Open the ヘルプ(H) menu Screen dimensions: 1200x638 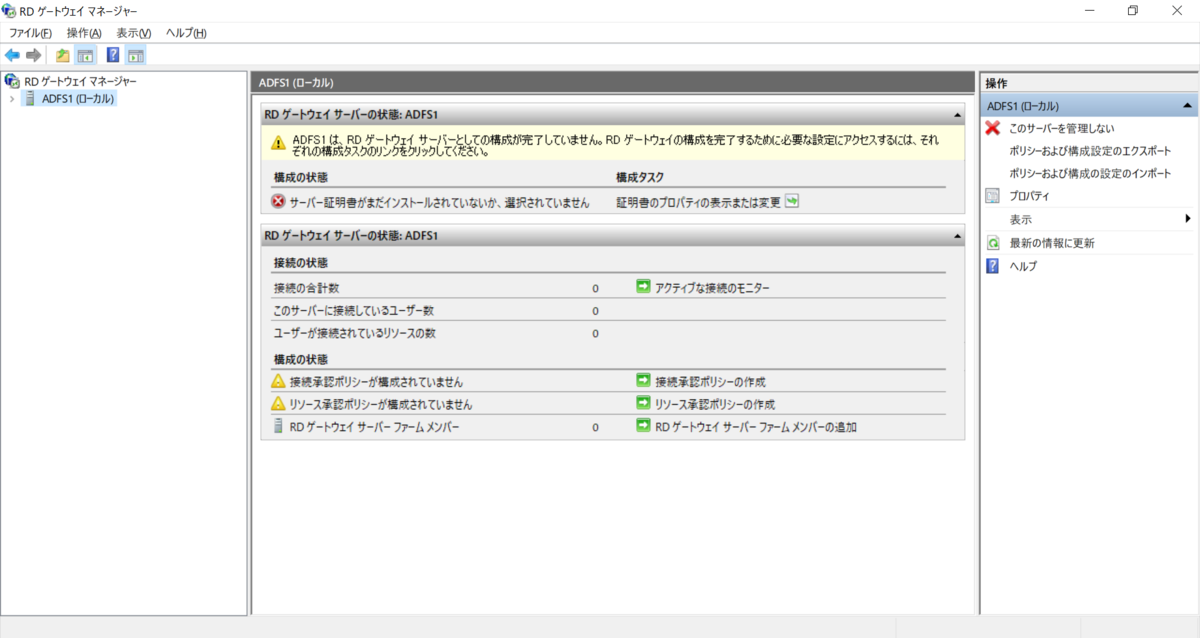pyautogui.click(x=186, y=33)
